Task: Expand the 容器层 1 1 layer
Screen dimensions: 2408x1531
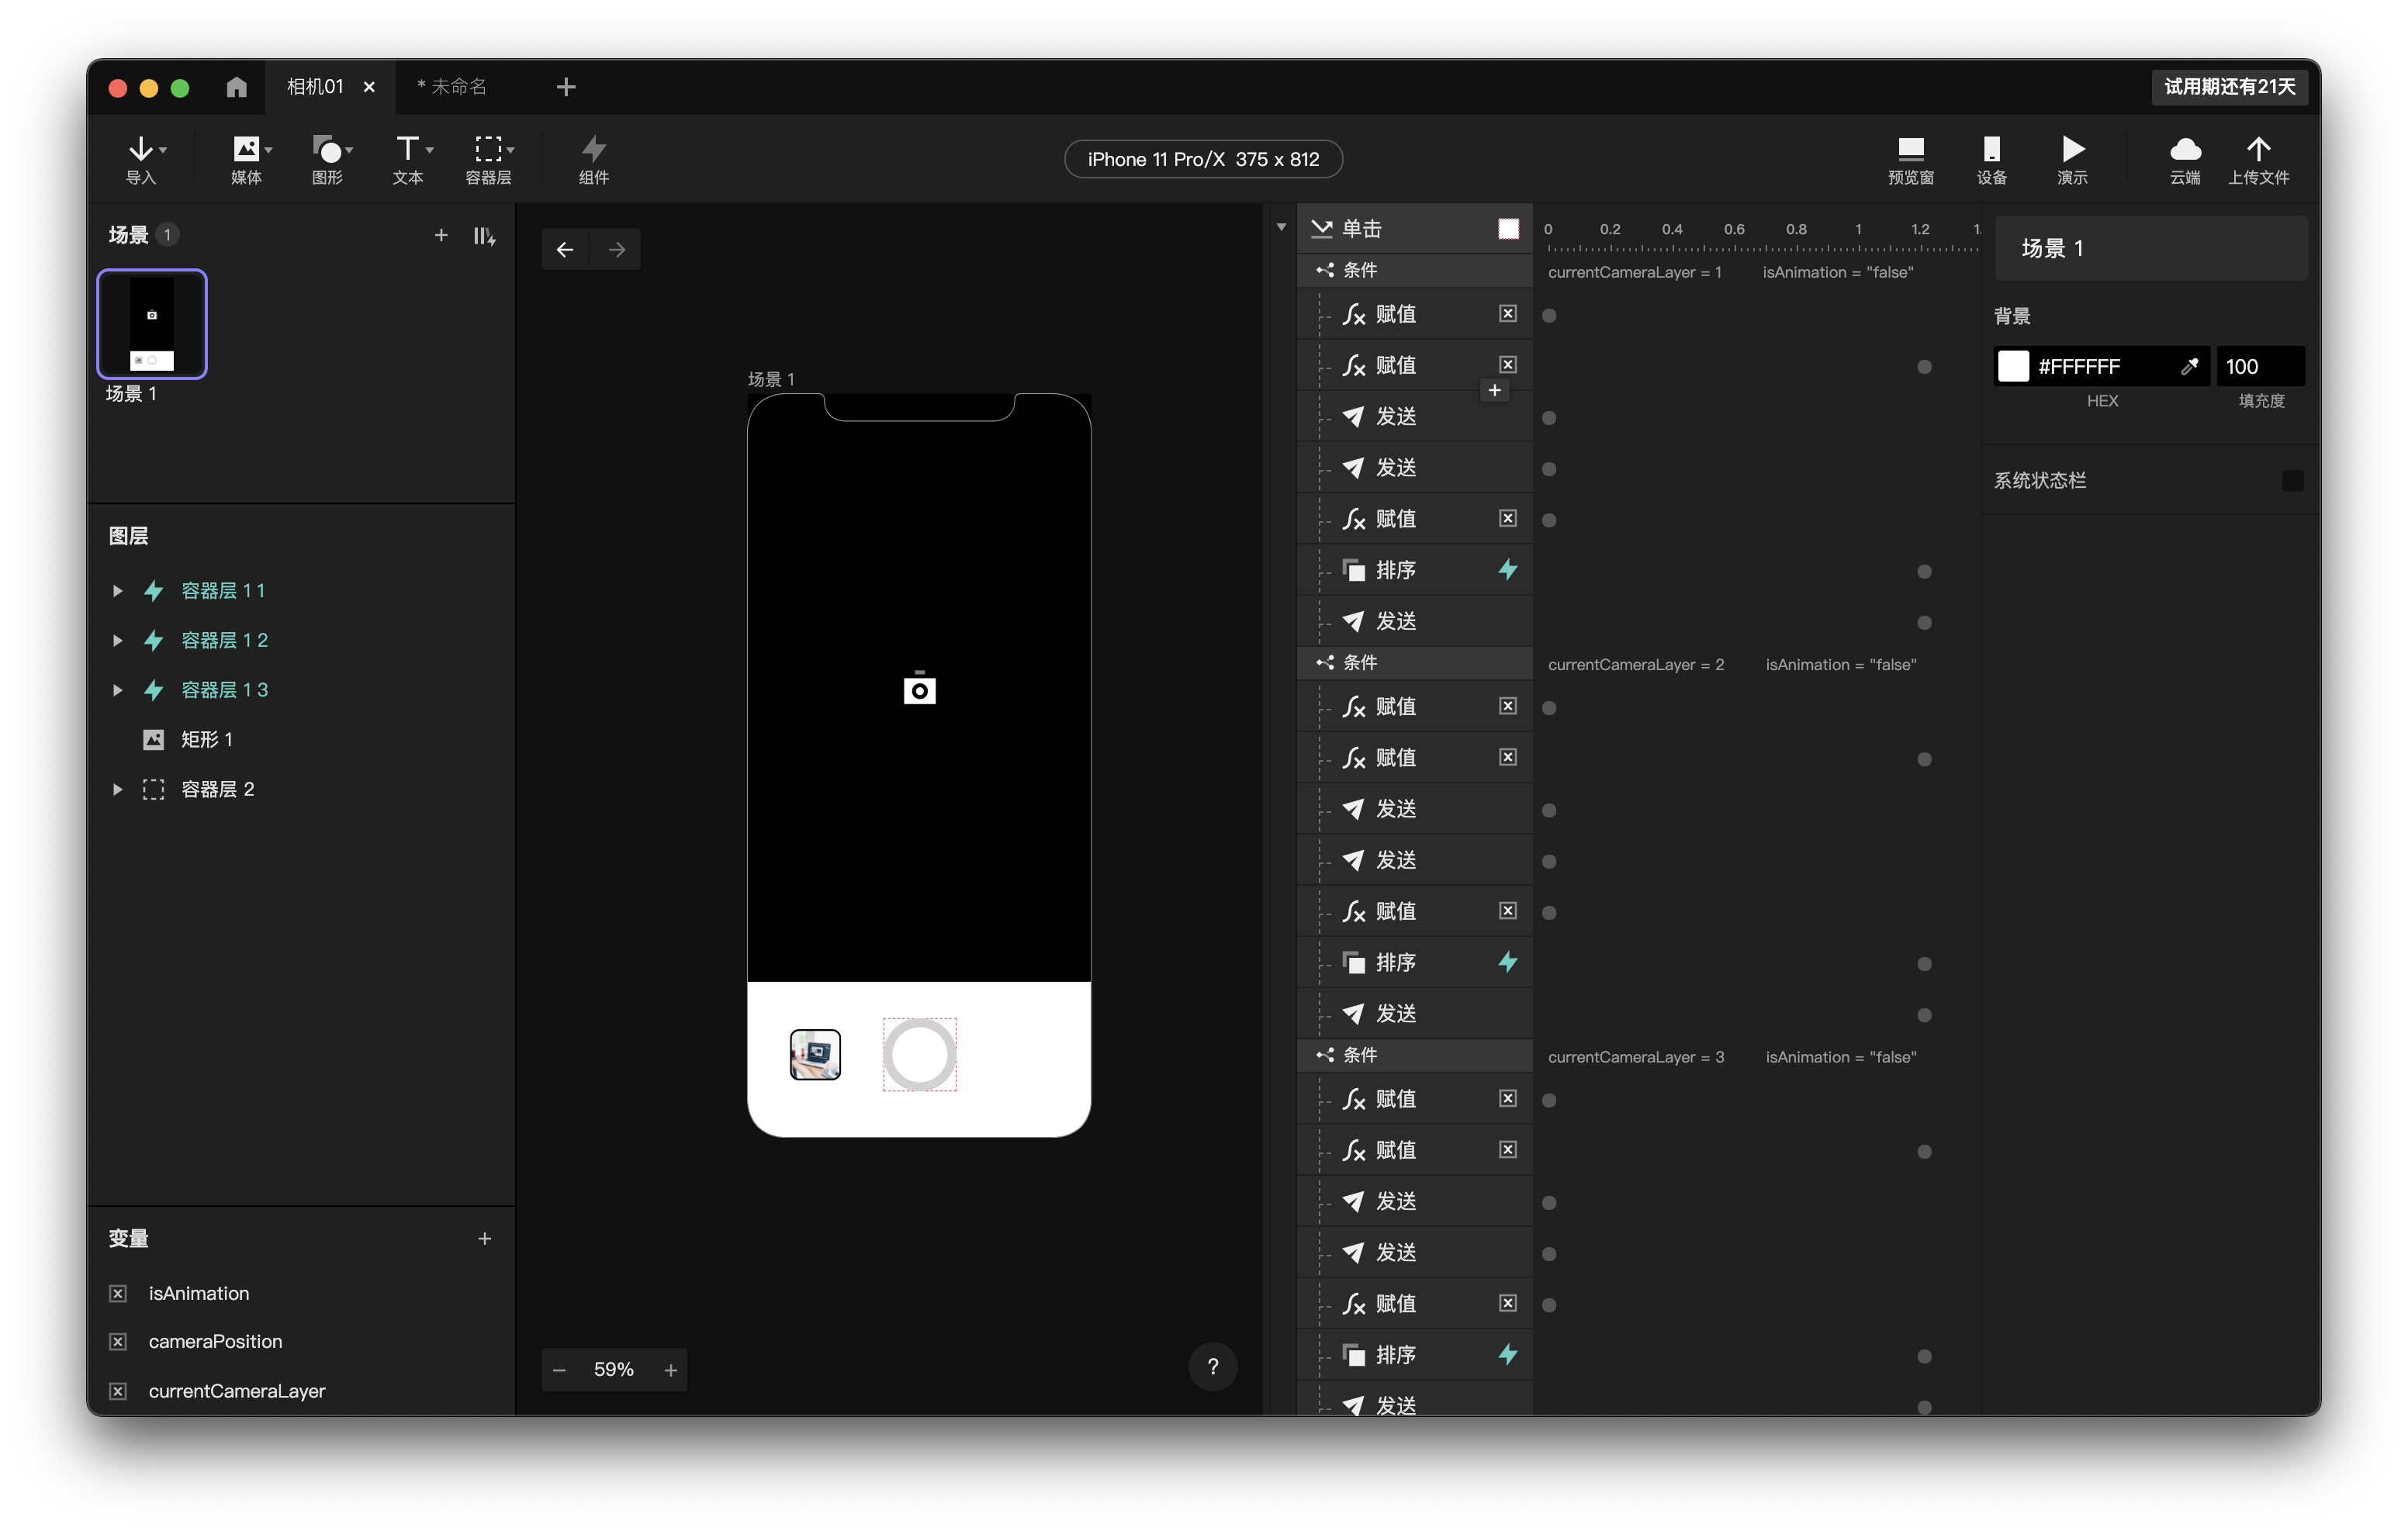Action: [117, 591]
